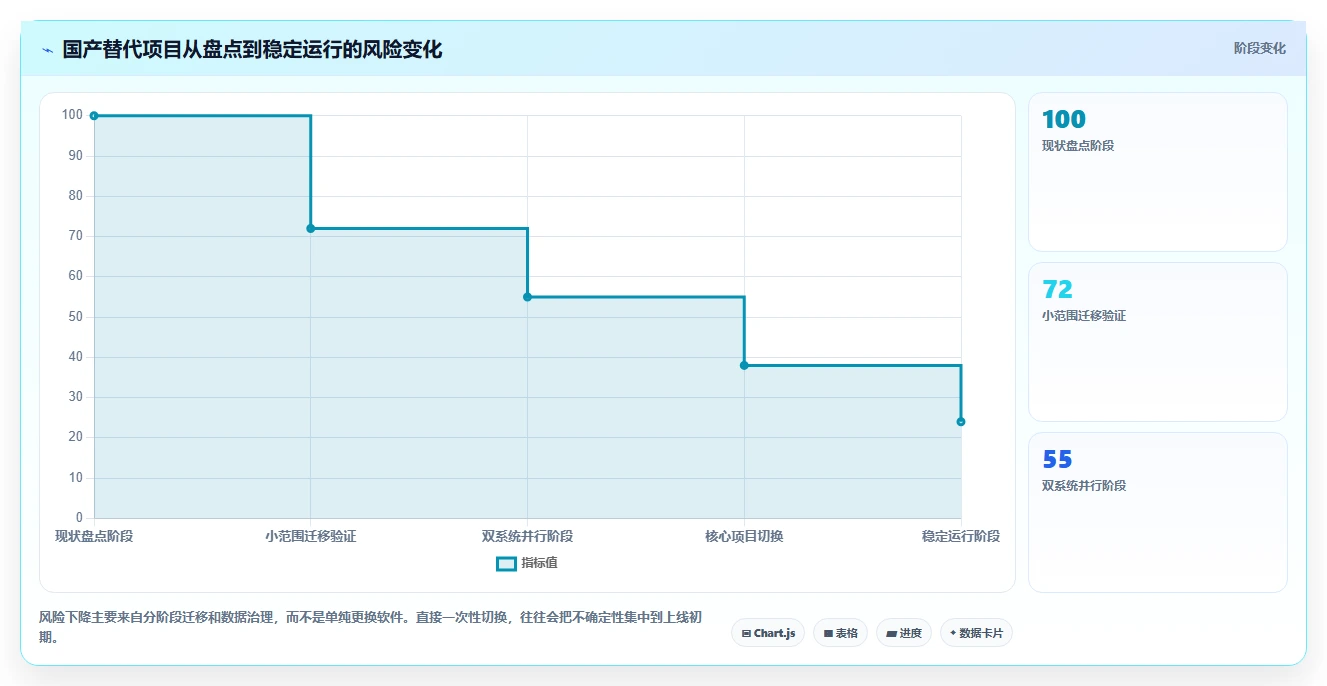Click the y-axis value 0

(80, 518)
